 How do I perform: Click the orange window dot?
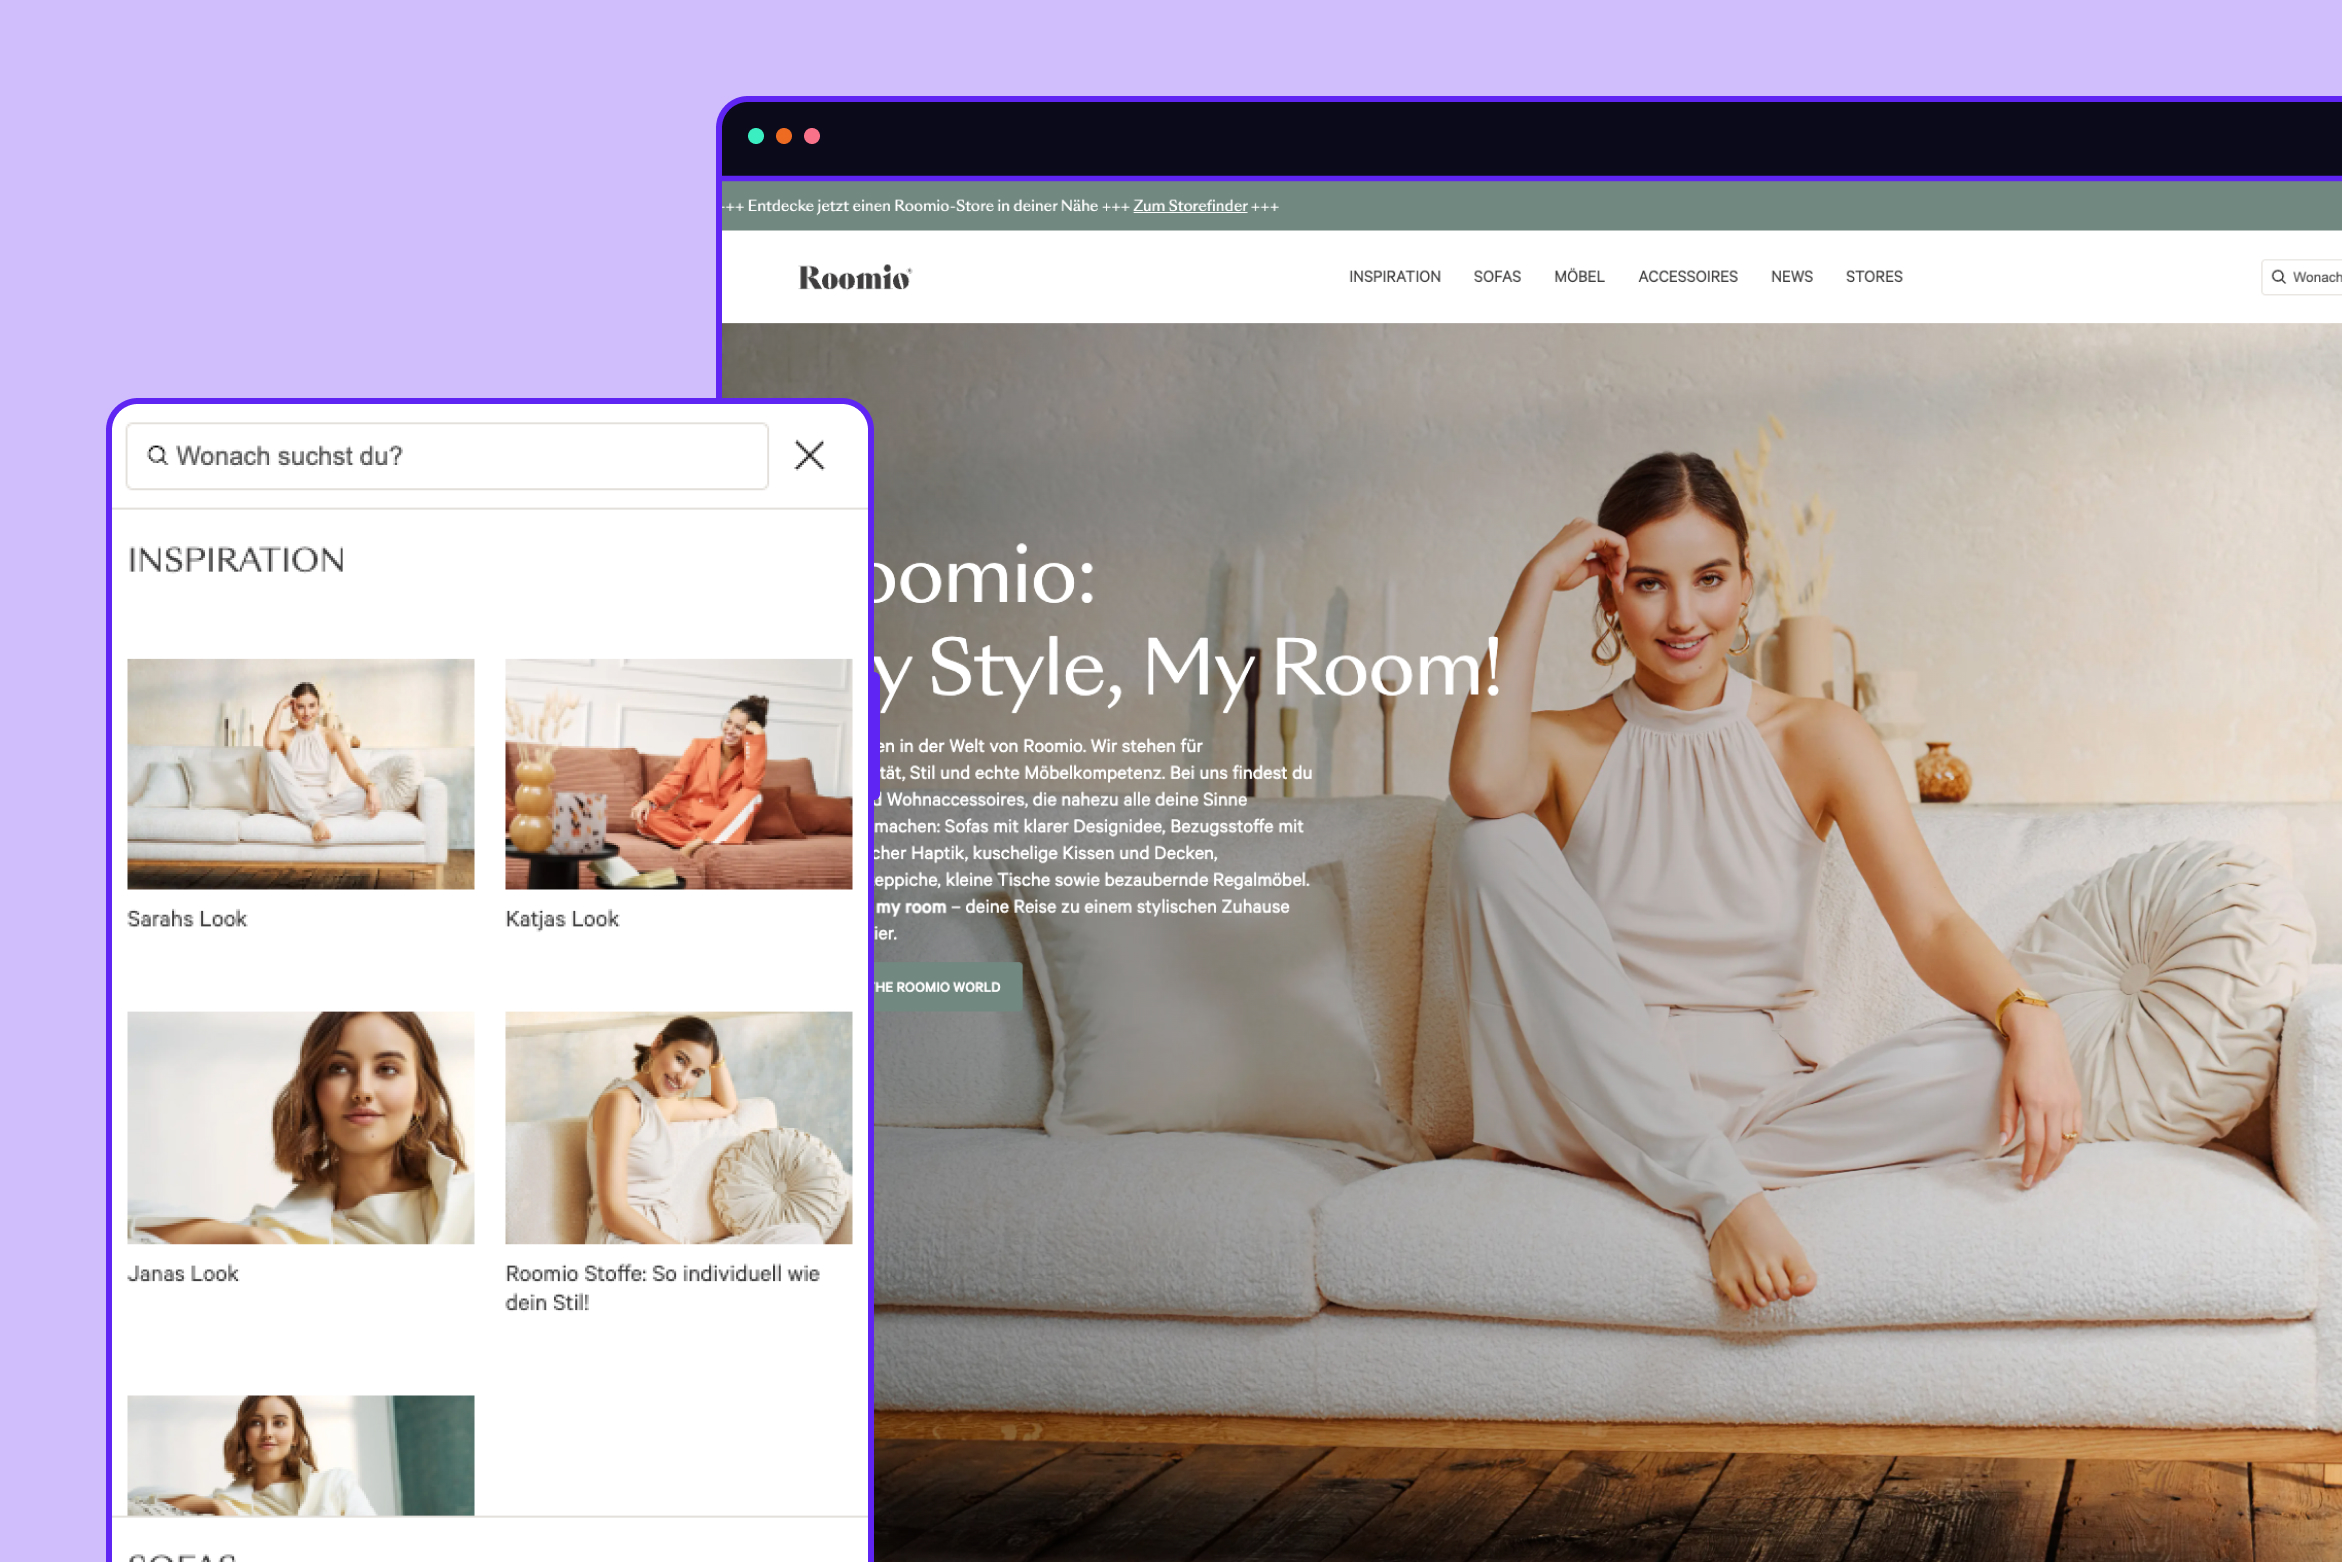(x=784, y=136)
